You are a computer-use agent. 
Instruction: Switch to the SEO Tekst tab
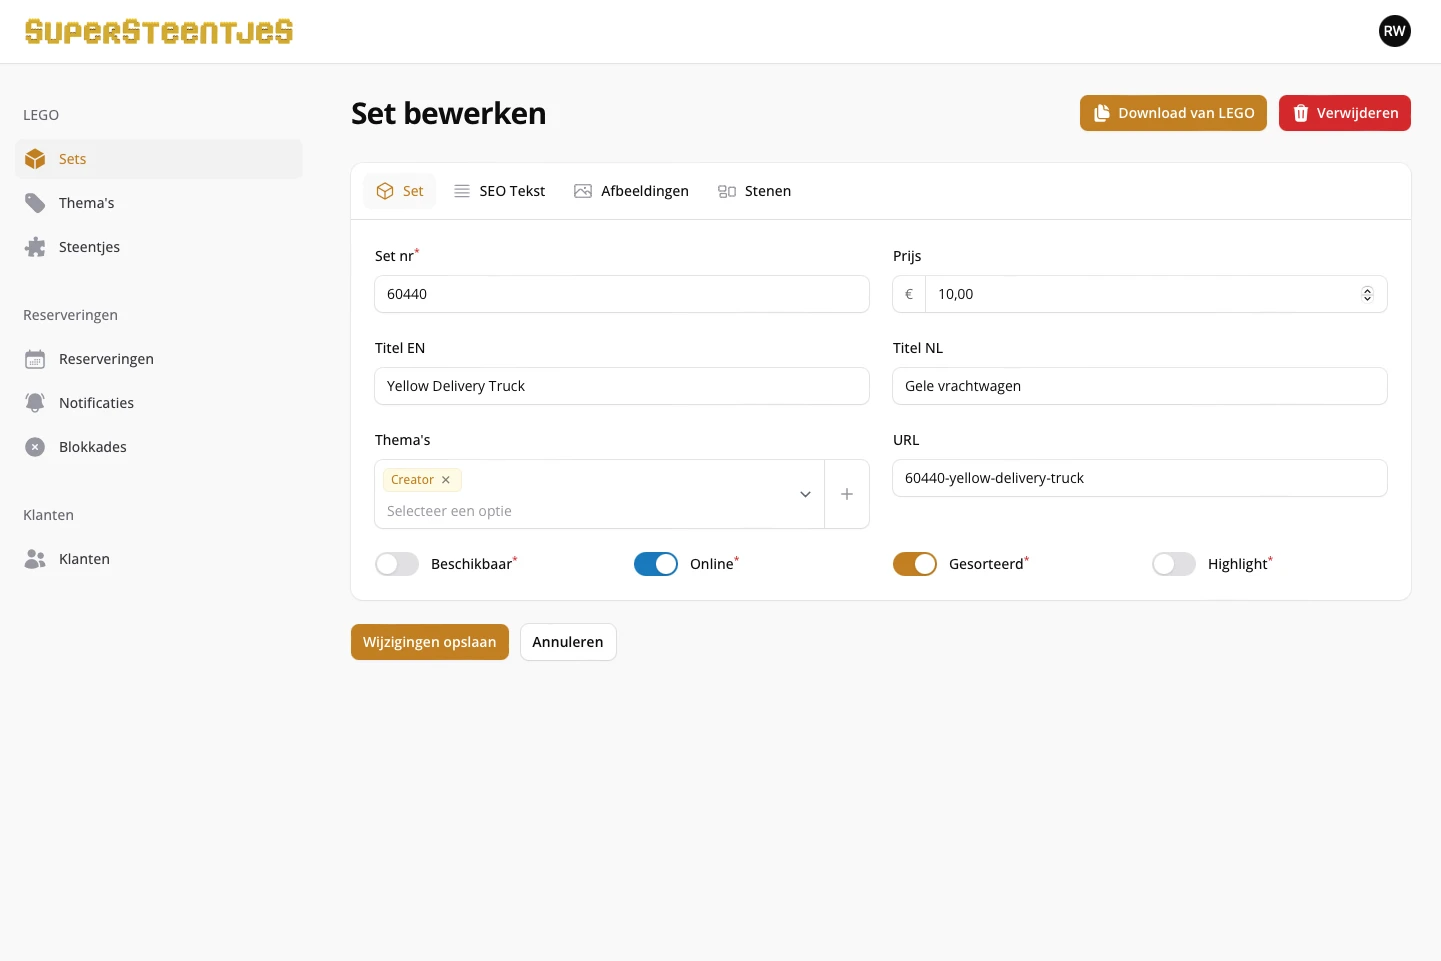click(500, 191)
